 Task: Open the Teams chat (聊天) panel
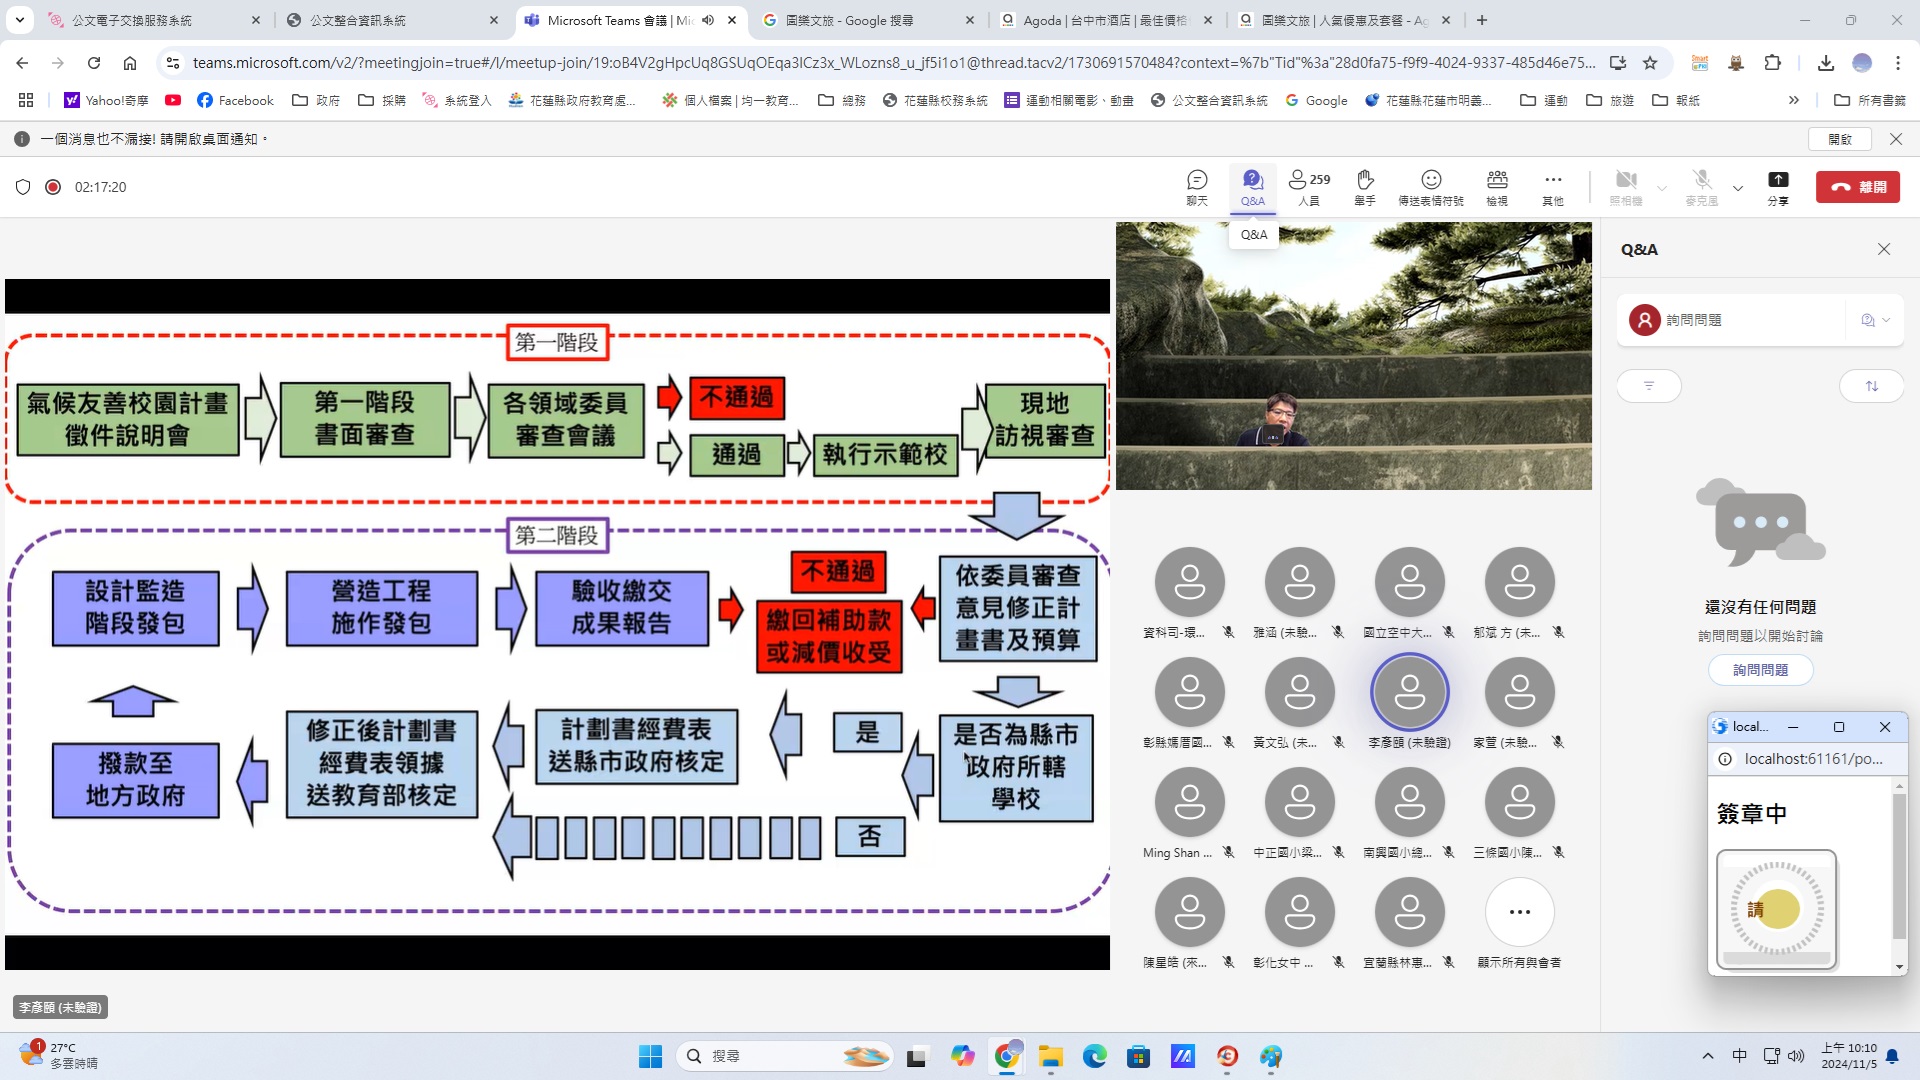pyautogui.click(x=1197, y=186)
